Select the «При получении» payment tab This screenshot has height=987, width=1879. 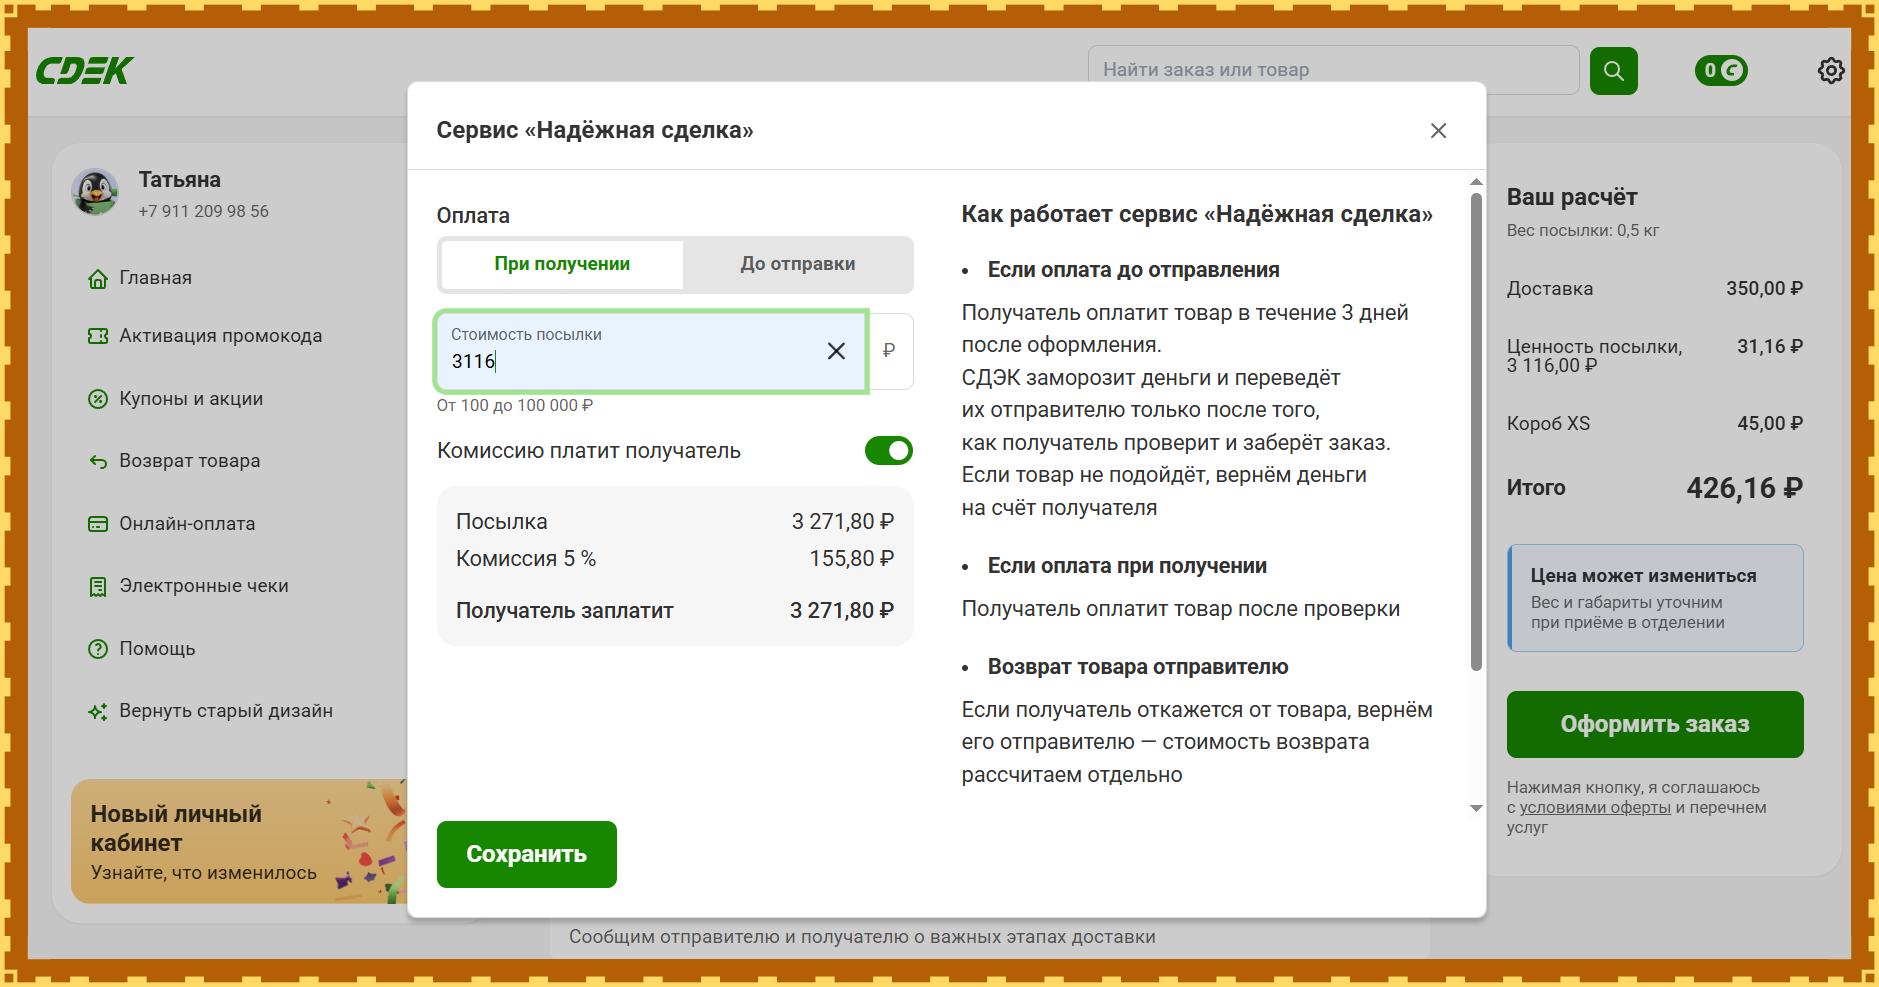562,264
